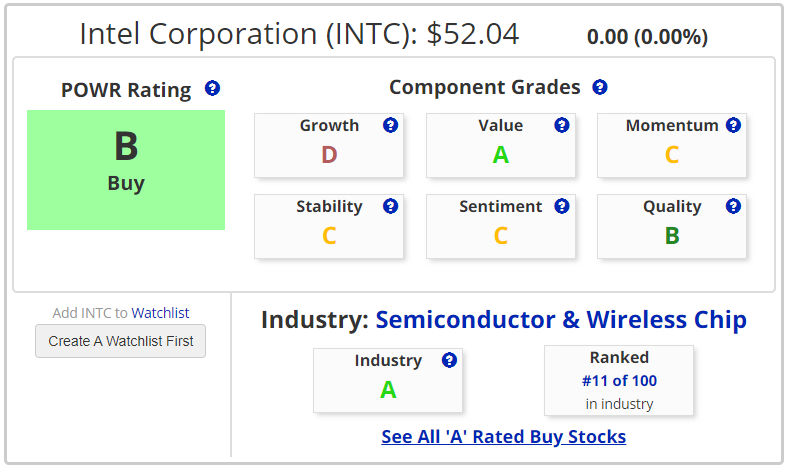Click the Growth grade help icon
This screenshot has height=467, width=785.
pos(390,125)
